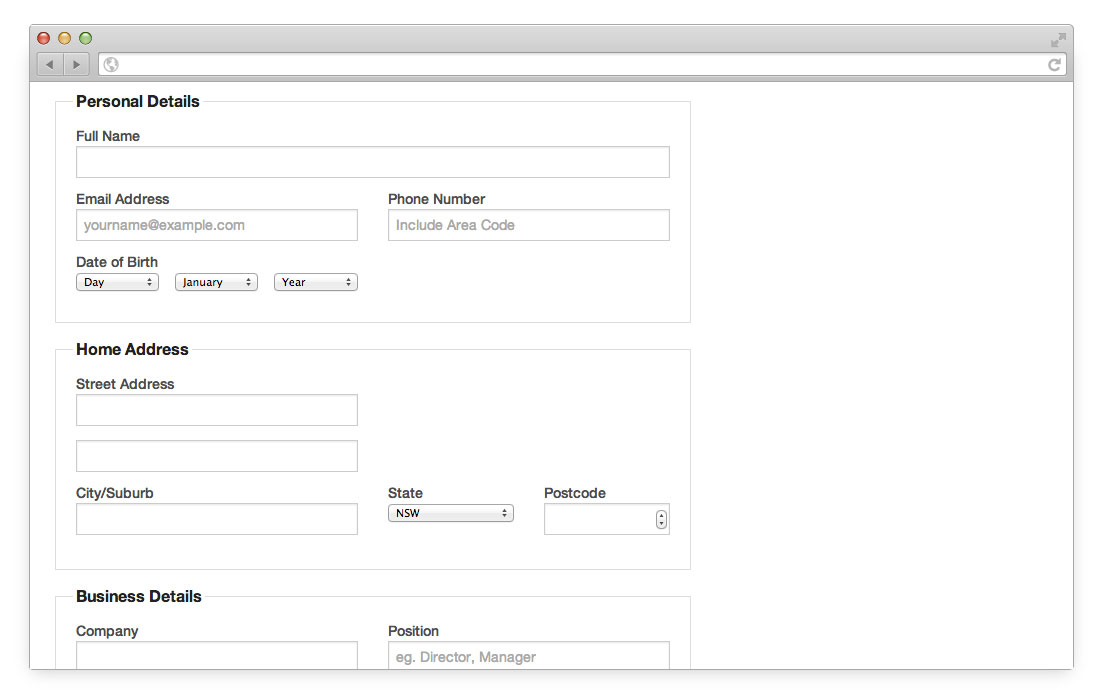Click the browser URL address bar
The height and width of the screenshot is (693, 1103).
580,65
